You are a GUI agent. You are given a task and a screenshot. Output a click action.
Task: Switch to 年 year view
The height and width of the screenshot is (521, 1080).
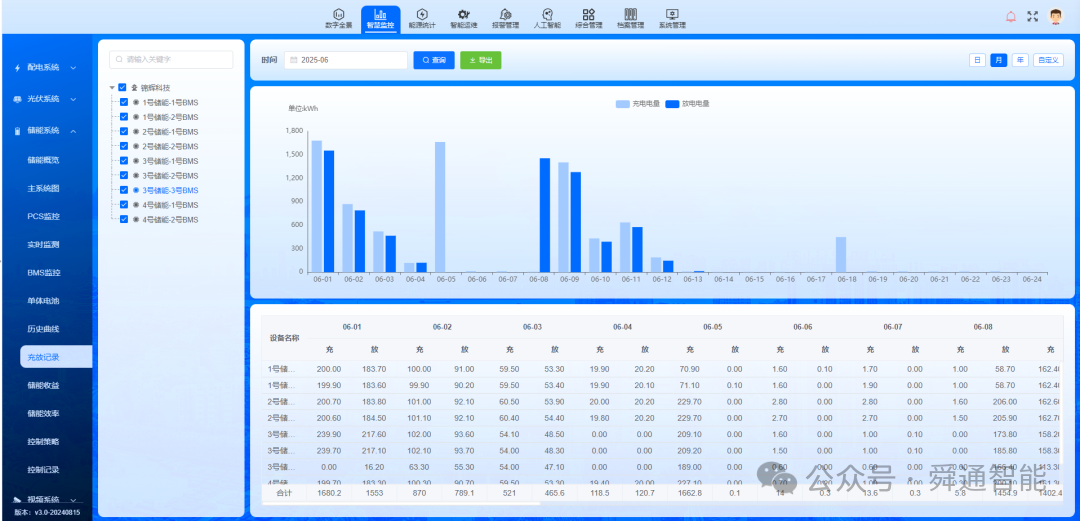(1020, 60)
